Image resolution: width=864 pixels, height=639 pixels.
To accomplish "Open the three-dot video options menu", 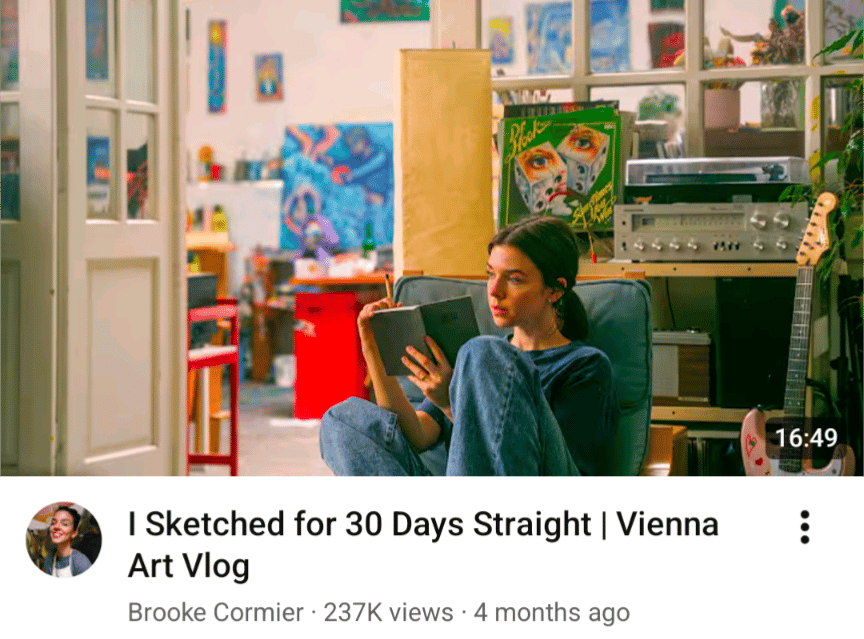I will [804, 527].
